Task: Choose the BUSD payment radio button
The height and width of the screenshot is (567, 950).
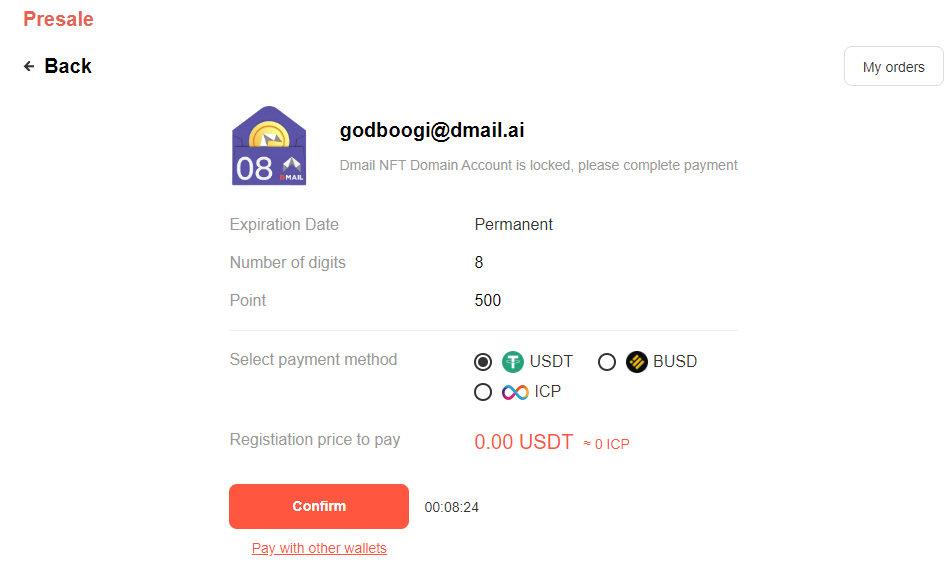Action: [x=607, y=362]
